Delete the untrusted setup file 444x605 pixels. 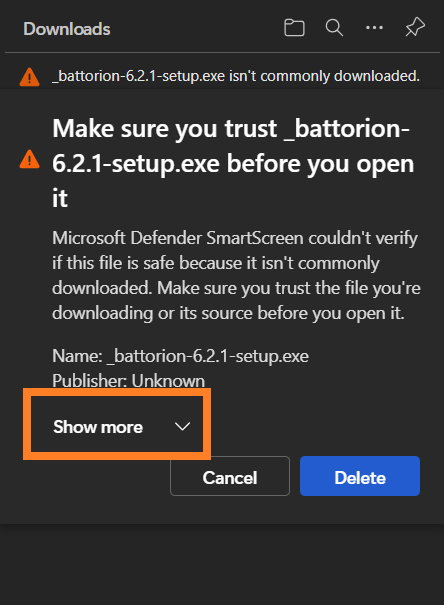(360, 476)
